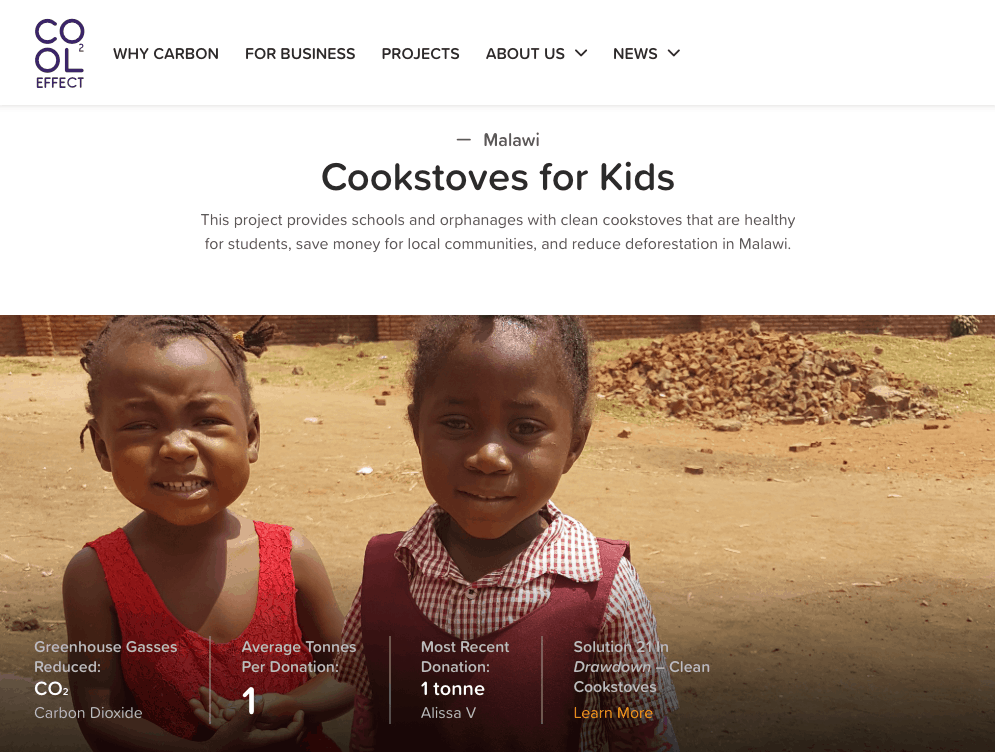995x752 pixels.
Task: Open the Projects menu item
Action: (x=420, y=54)
